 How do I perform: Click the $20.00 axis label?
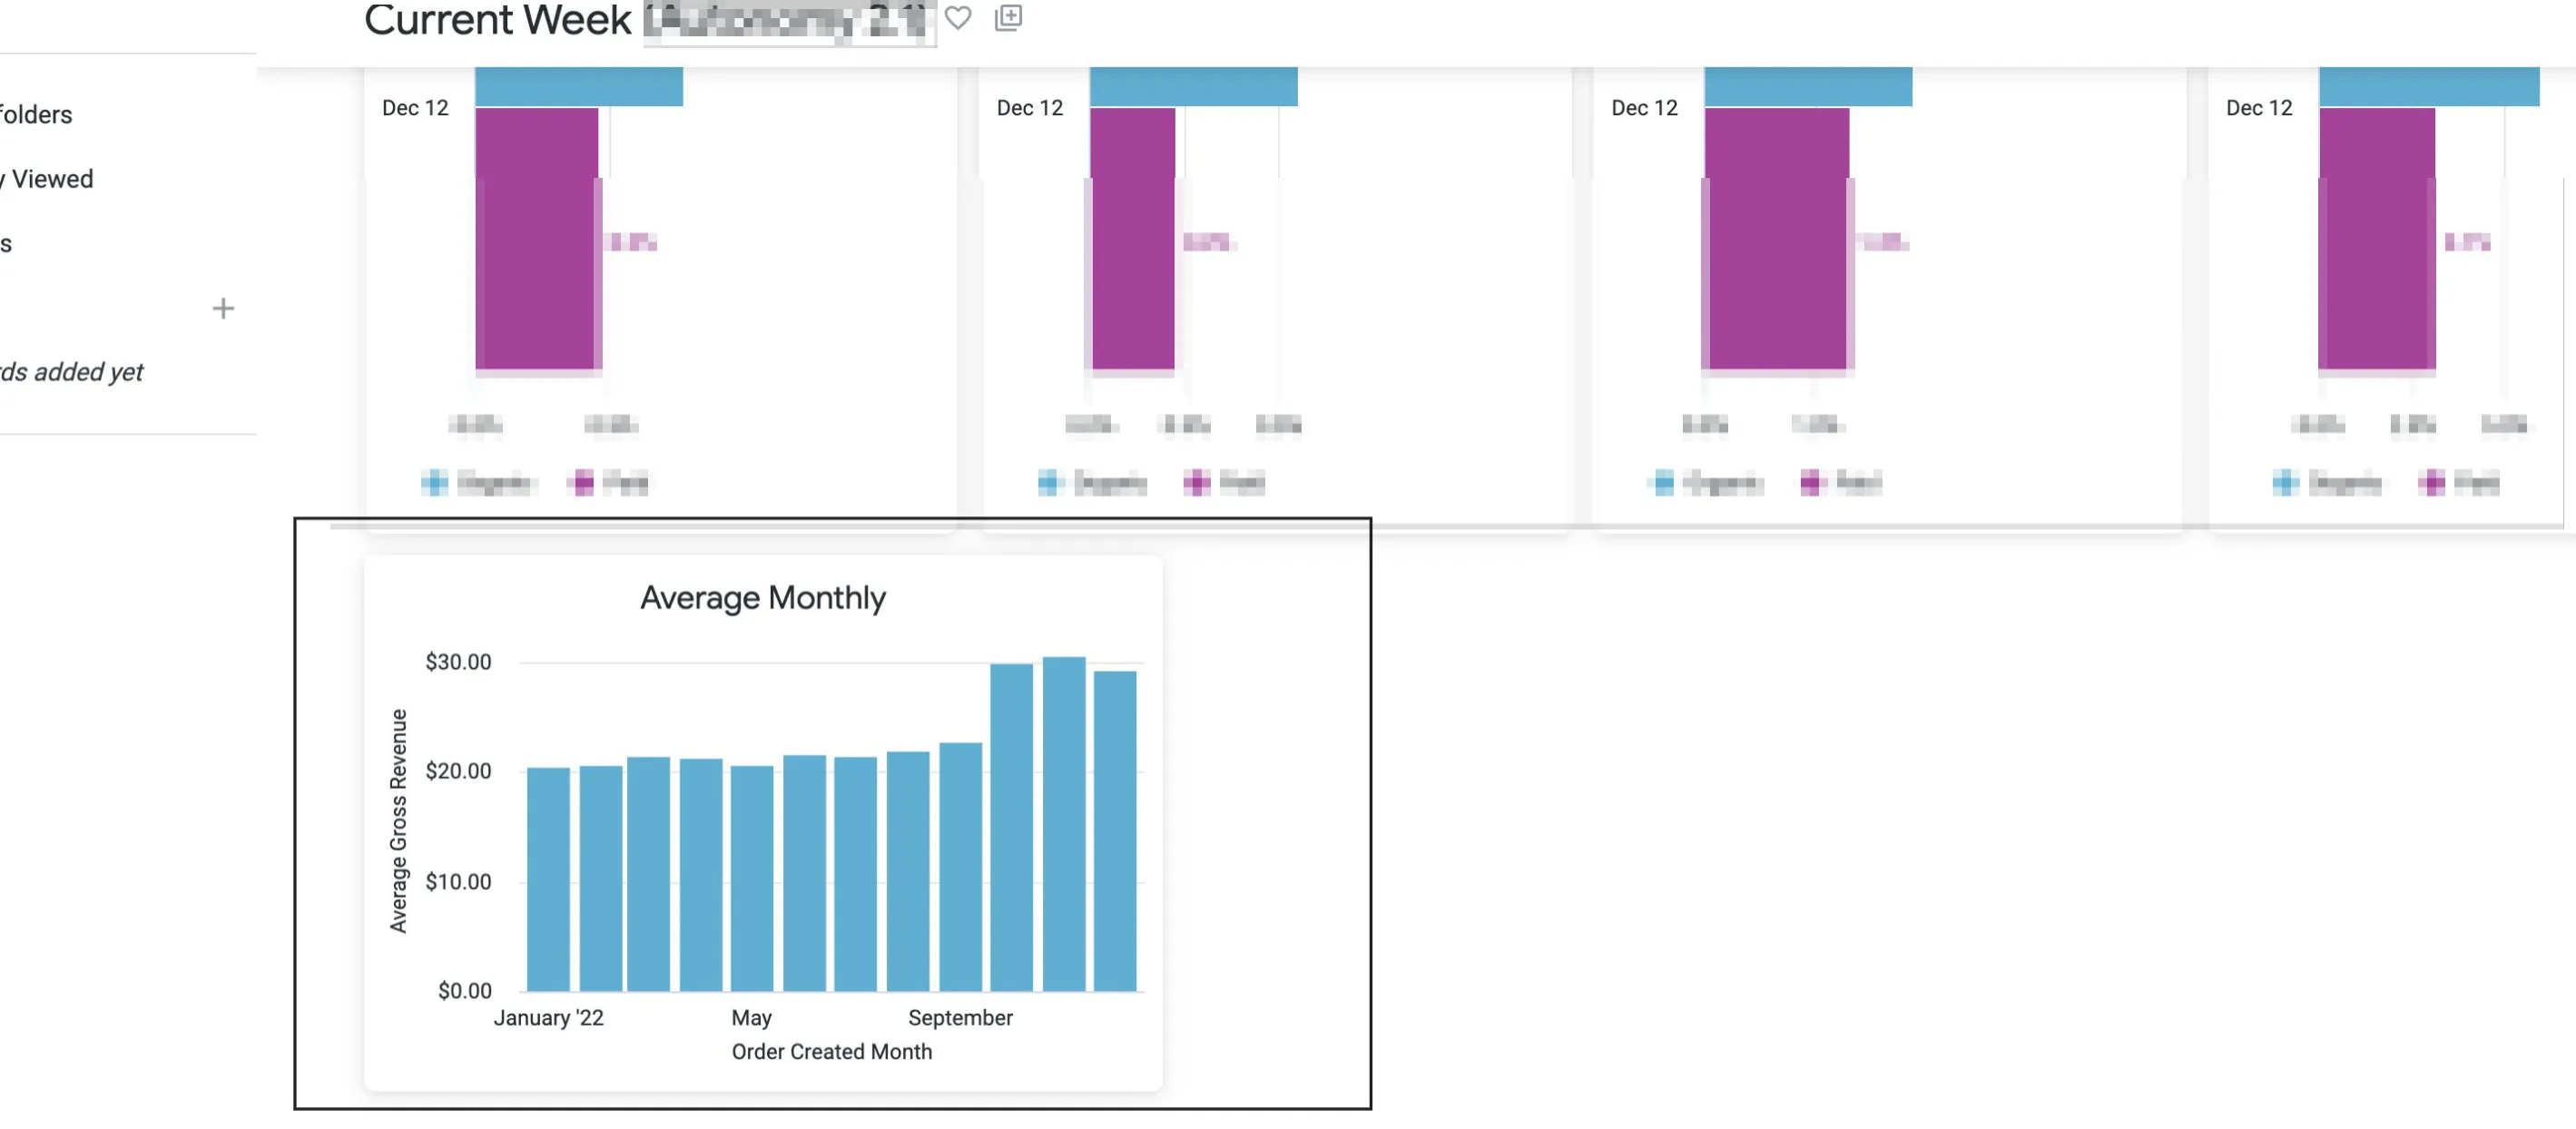click(458, 771)
